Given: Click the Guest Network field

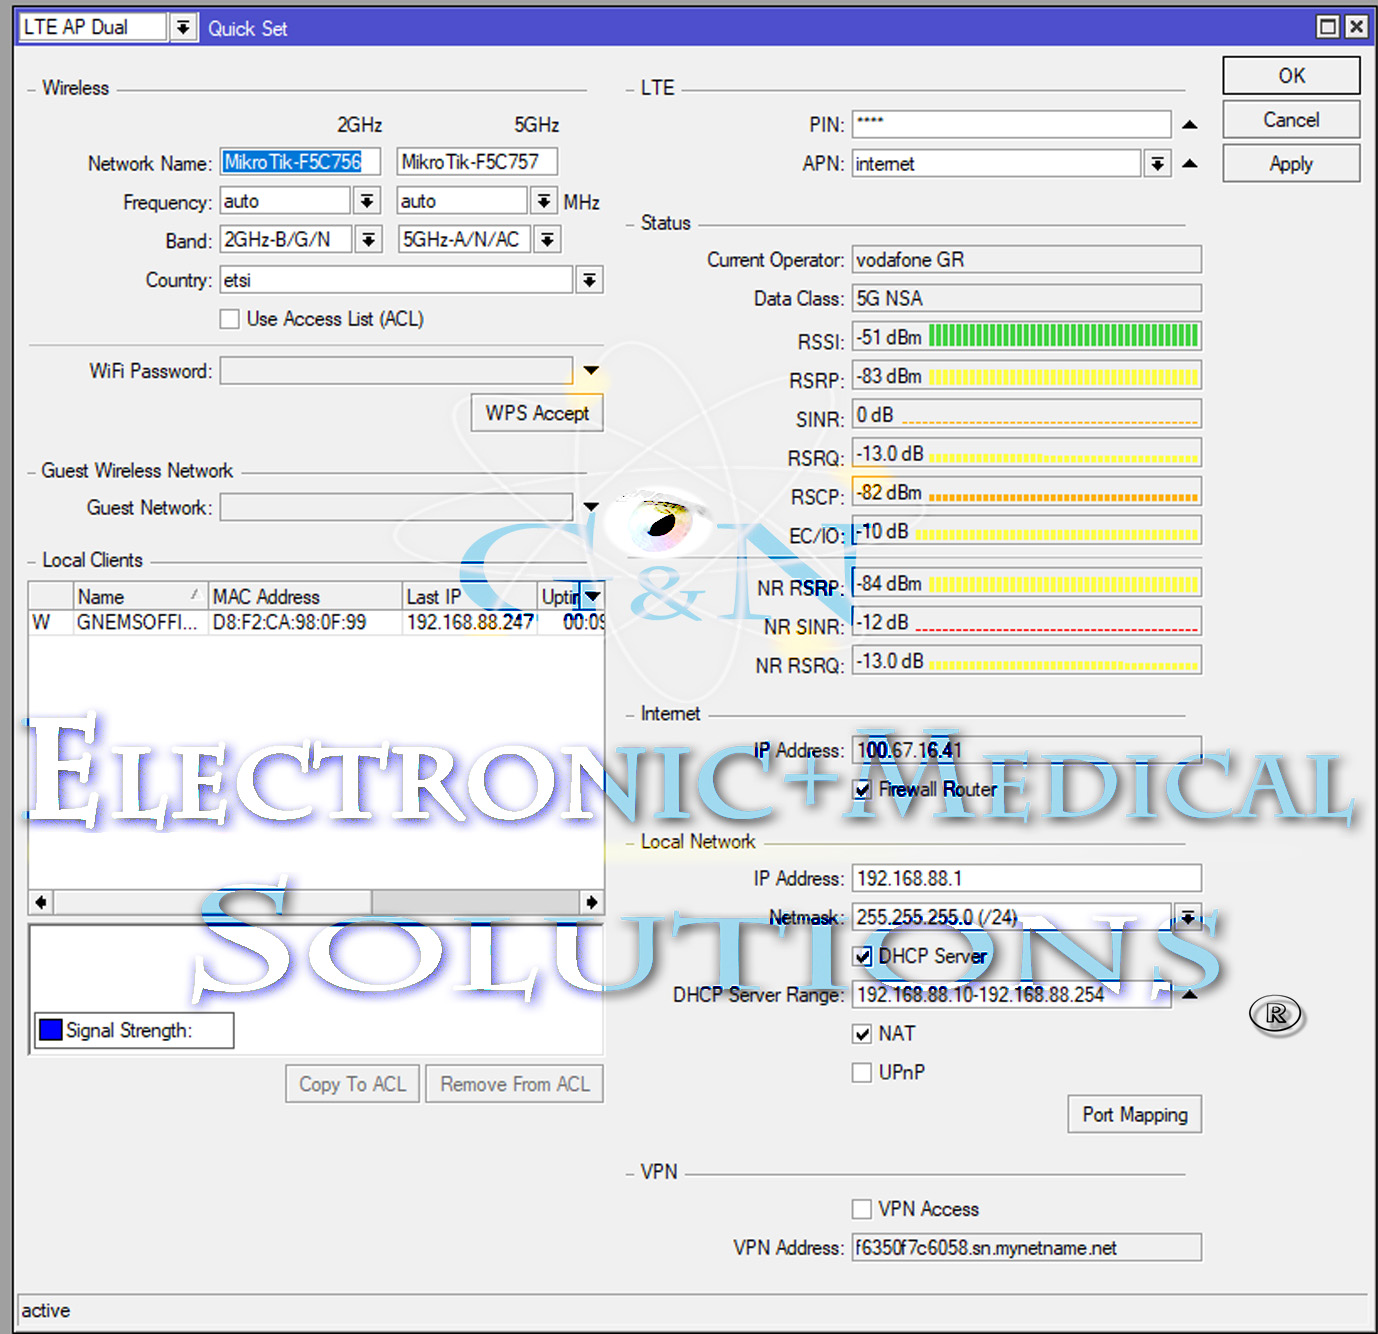Looking at the screenshot, I should (x=396, y=507).
